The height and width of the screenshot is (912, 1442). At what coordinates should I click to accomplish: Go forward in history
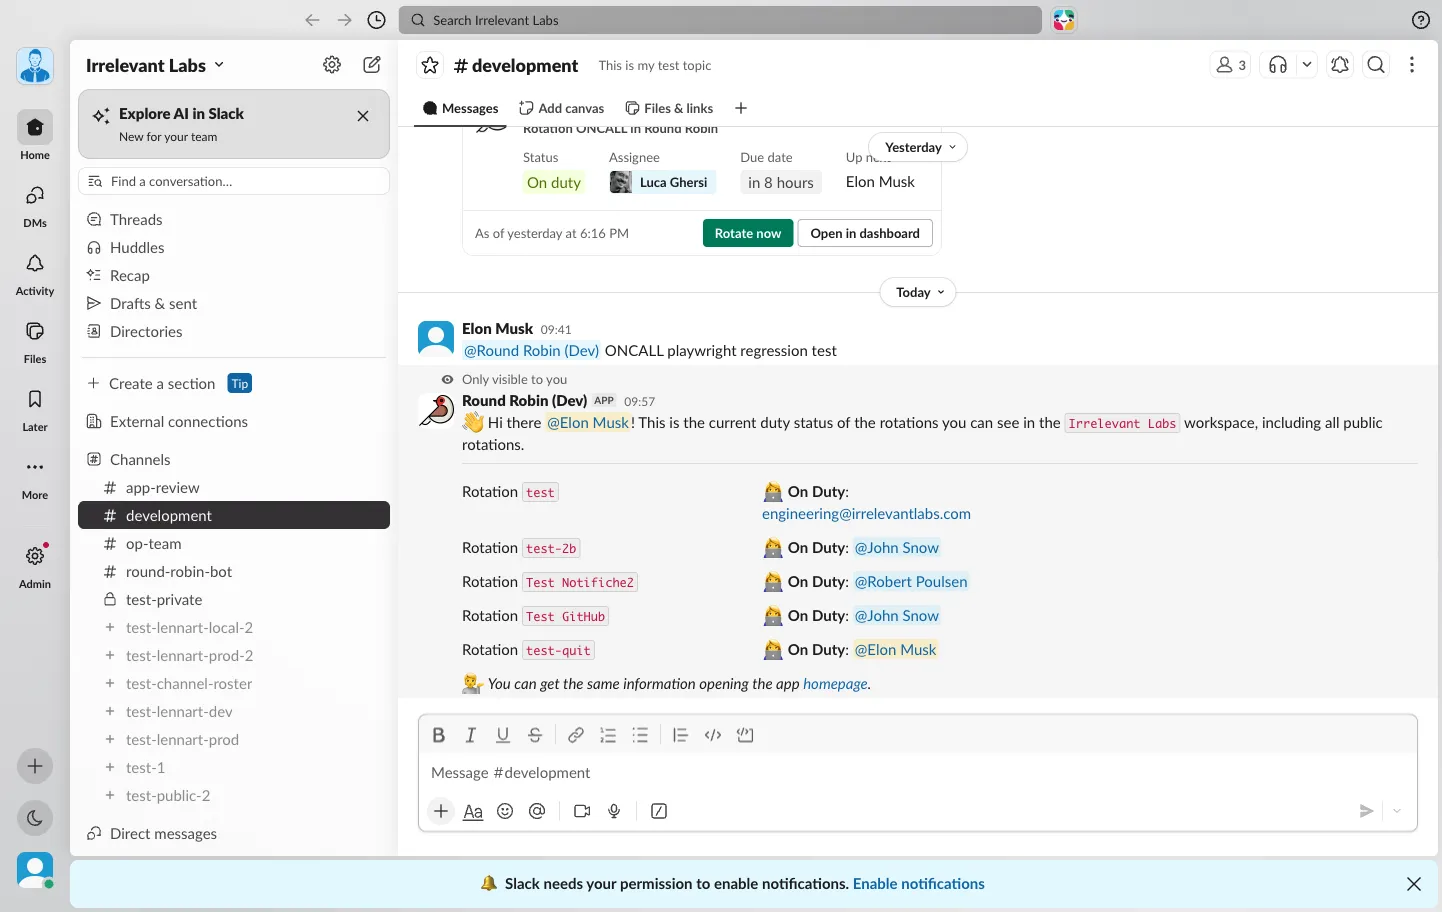tap(344, 20)
